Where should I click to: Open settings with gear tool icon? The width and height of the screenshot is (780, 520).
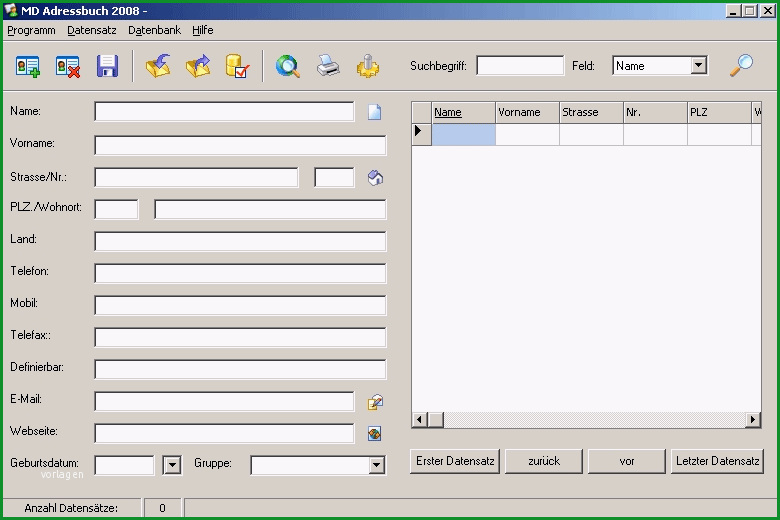(x=368, y=66)
